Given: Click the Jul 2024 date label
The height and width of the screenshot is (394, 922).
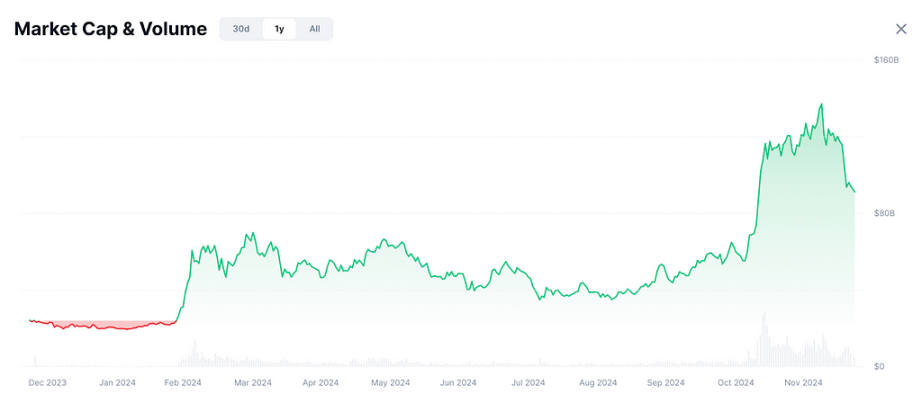Looking at the screenshot, I should [527, 383].
